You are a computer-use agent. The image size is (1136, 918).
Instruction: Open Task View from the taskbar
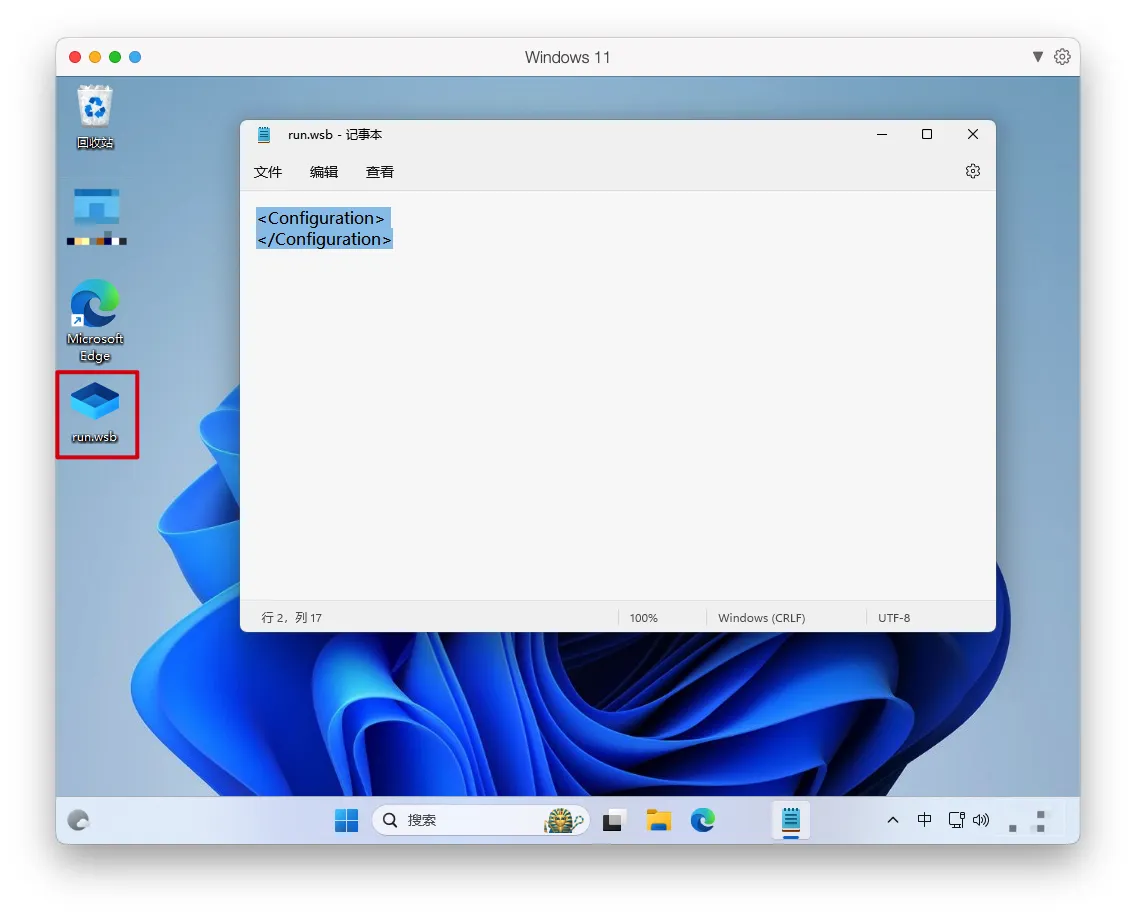(x=613, y=820)
